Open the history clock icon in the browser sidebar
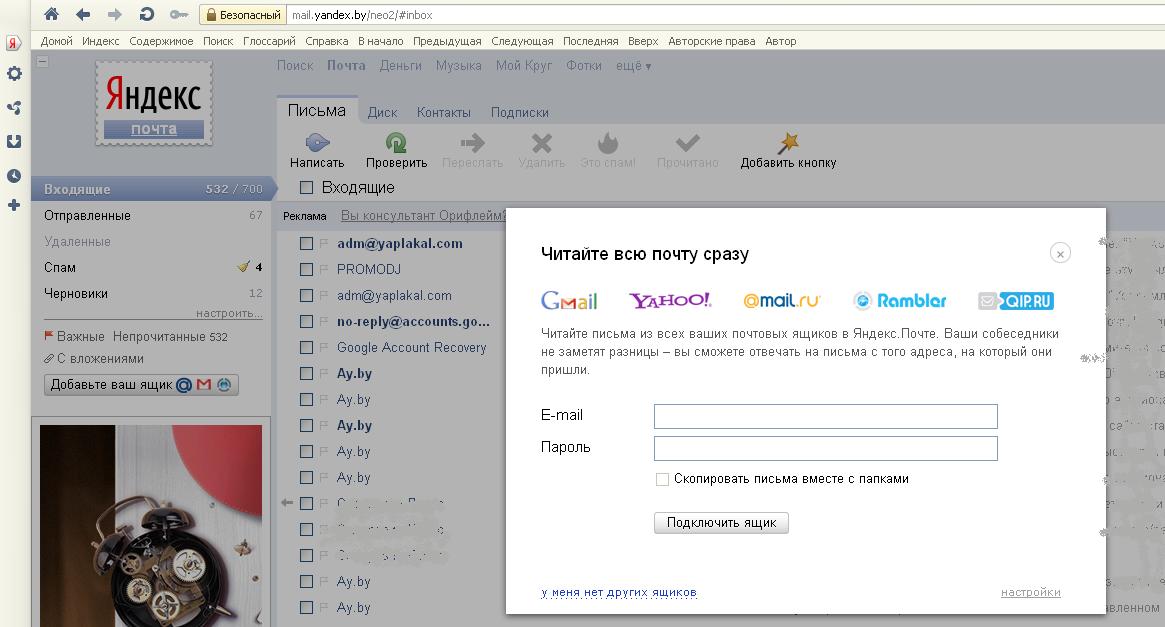Screen dimensions: 1165x627 pyautogui.click(x=13, y=175)
